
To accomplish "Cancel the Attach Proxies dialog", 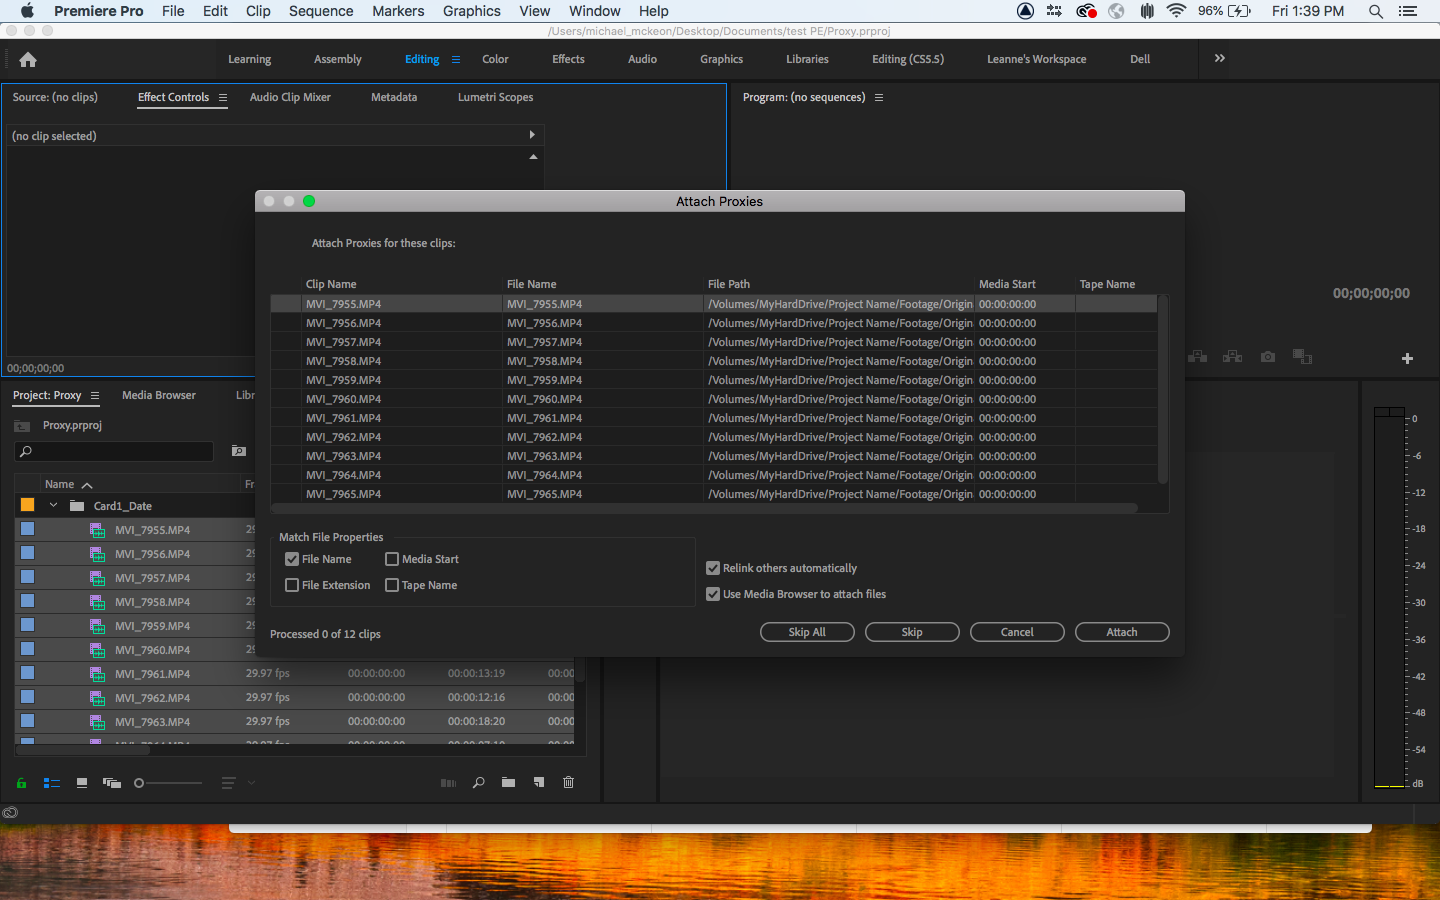I will pos(1017,632).
